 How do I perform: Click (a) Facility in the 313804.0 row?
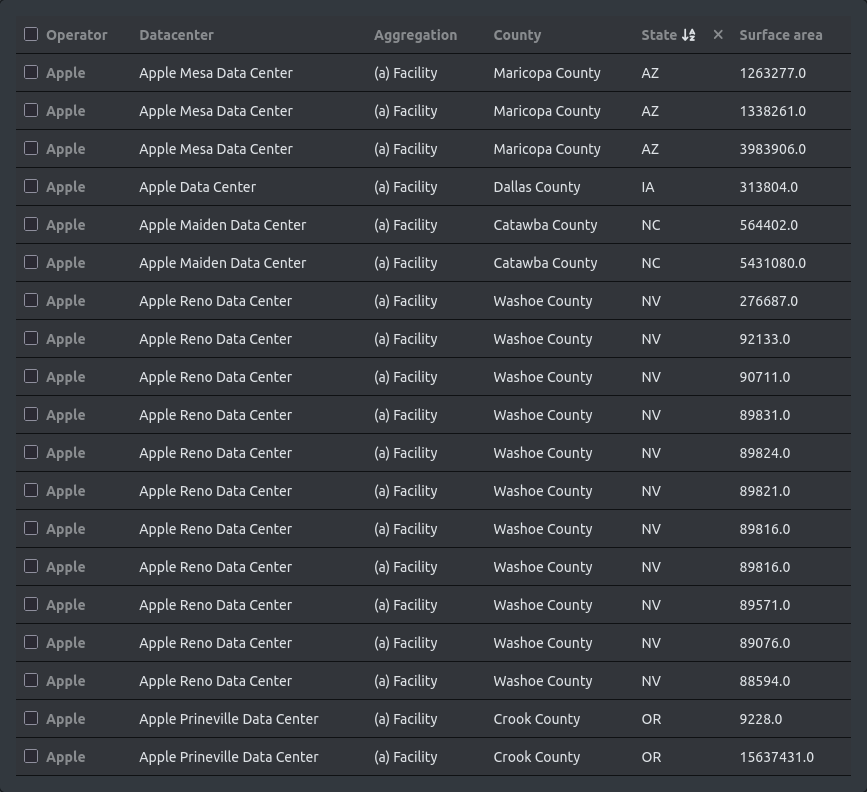pyautogui.click(x=405, y=187)
